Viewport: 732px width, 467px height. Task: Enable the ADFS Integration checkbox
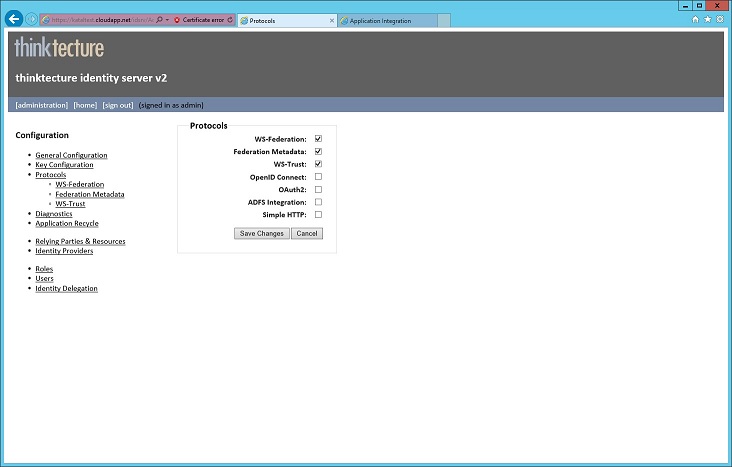click(x=318, y=202)
